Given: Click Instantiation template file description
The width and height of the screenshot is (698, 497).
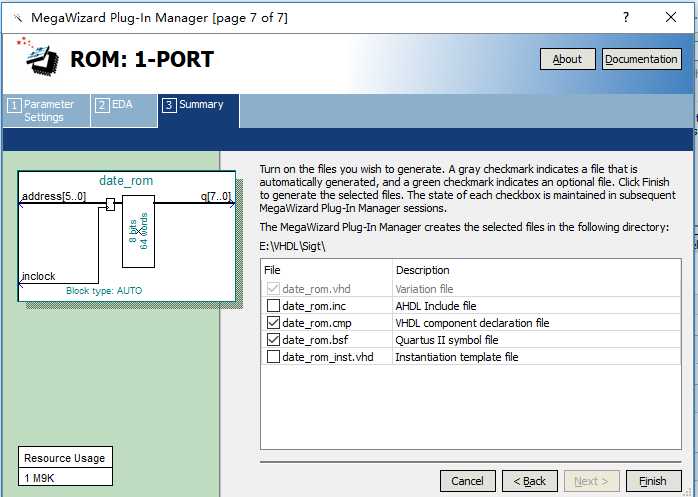Looking at the screenshot, I should tap(457, 357).
